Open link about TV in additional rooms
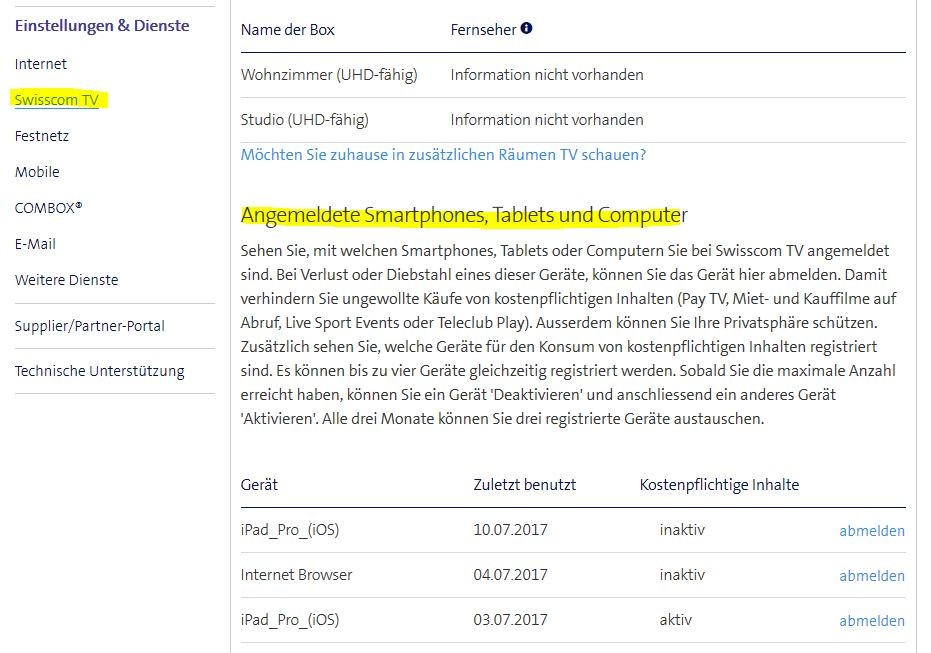This screenshot has width=931, height=653. click(x=444, y=154)
